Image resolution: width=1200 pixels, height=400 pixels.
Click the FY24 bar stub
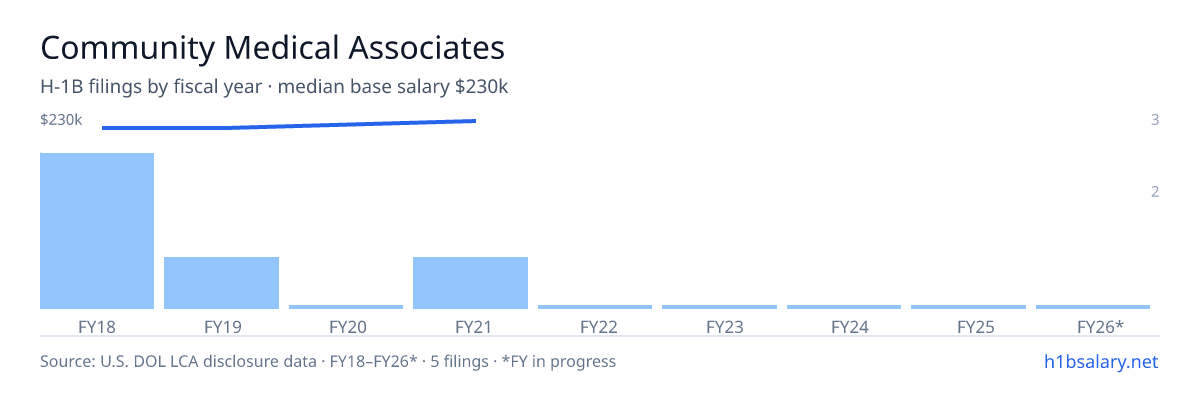pos(844,307)
